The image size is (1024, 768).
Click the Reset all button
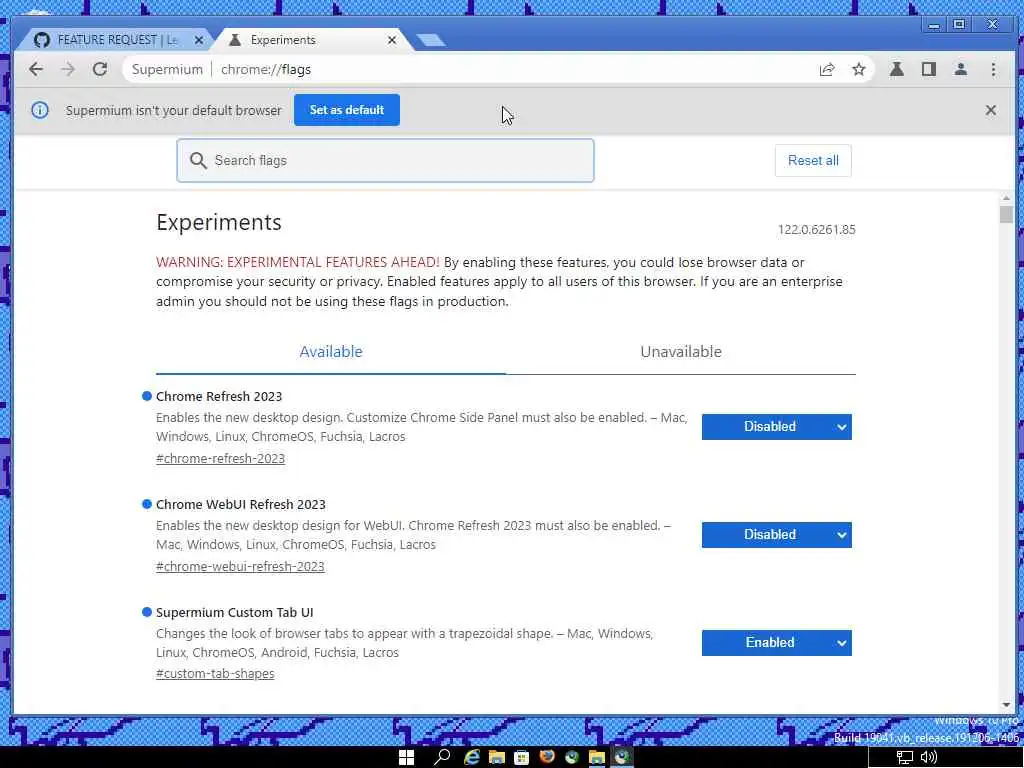[813, 161]
